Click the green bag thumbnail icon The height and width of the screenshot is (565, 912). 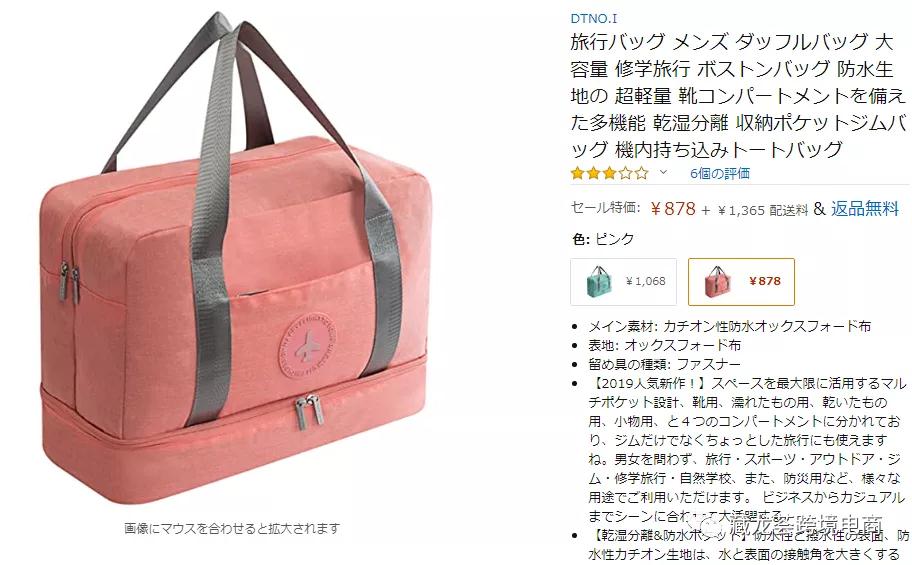coord(599,282)
